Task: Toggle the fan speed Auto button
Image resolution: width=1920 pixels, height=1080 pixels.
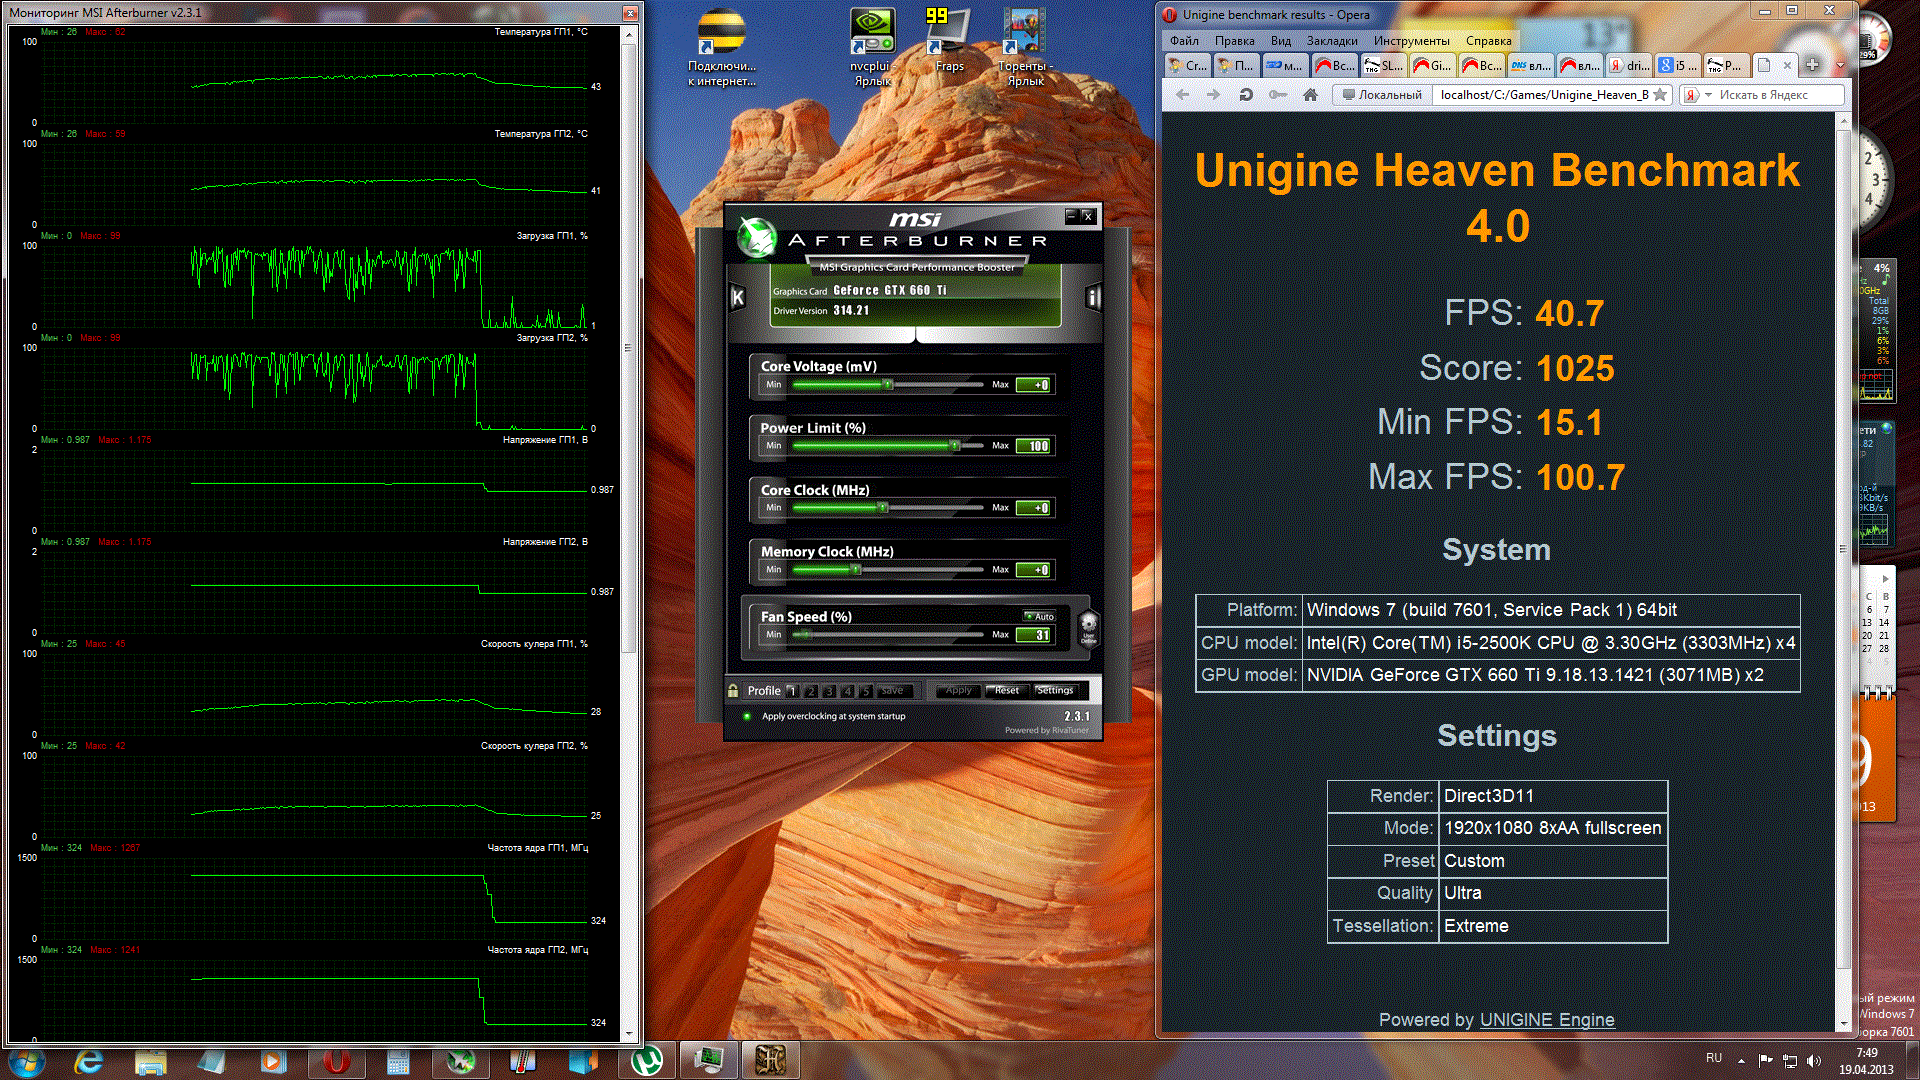Action: 1039,616
